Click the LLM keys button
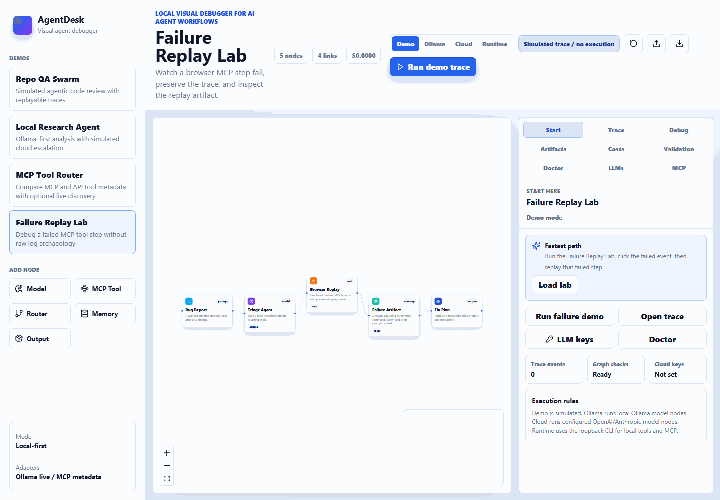Viewport: 720px width, 500px height. pyautogui.click(x=569, y=339)
